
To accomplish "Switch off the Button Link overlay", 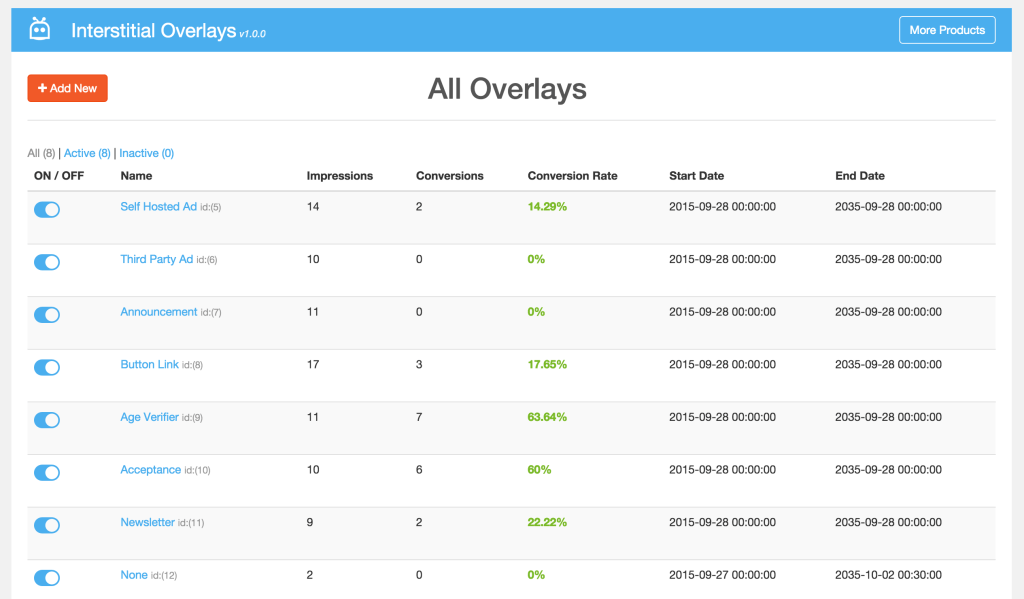I will pyautogui.click(x=47, y=367).
